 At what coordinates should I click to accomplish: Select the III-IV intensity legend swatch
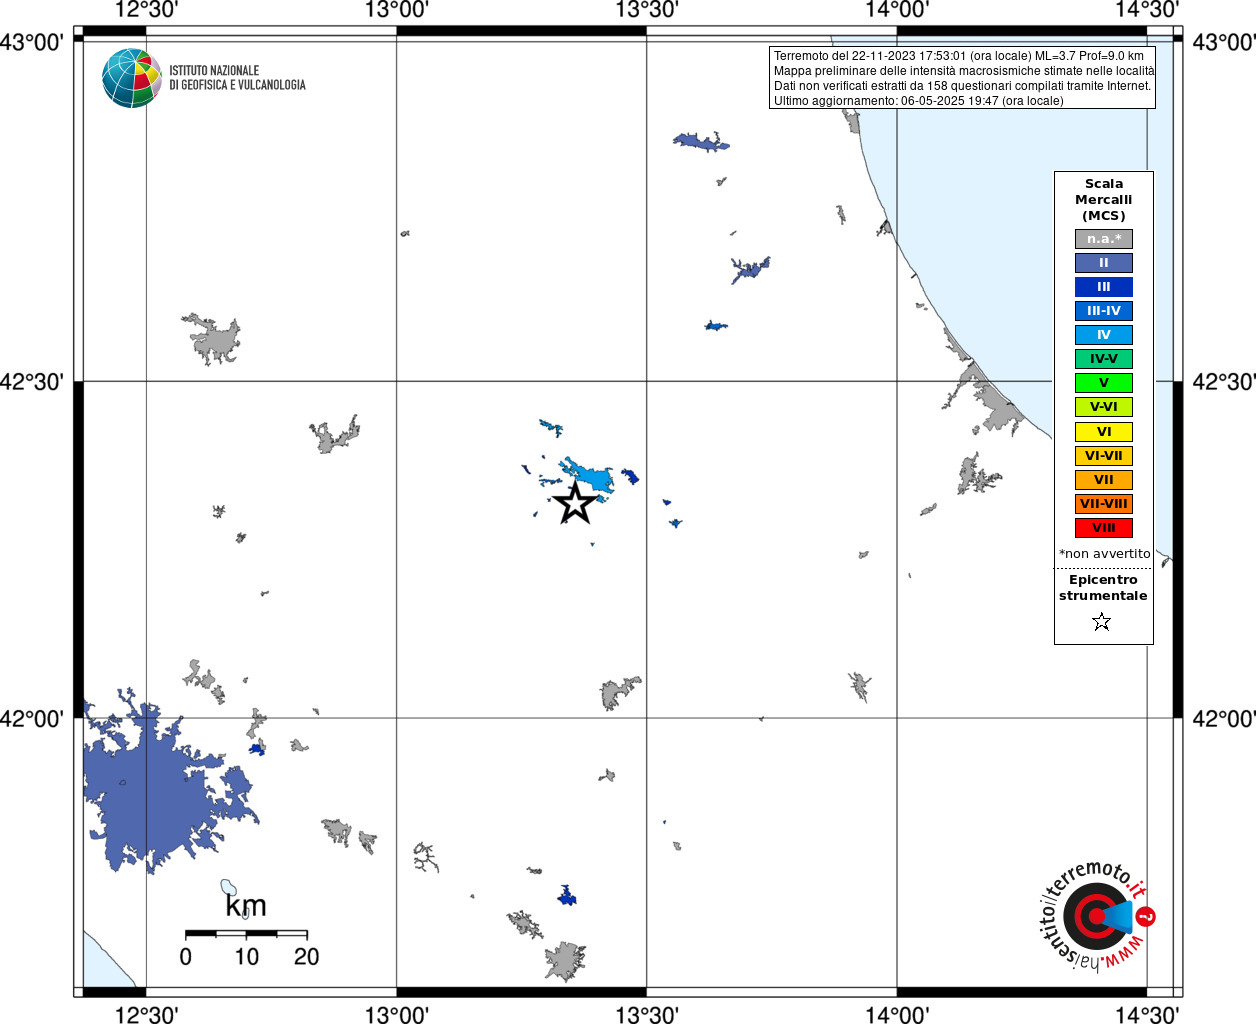pos(1104,311)
